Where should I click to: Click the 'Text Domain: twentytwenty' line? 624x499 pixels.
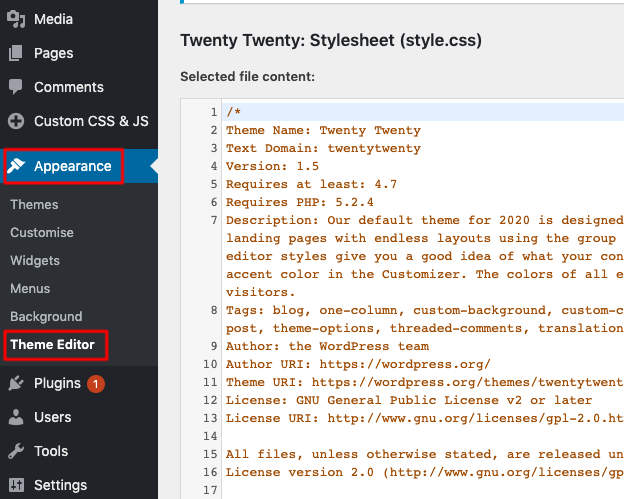[x=323, y=148]
